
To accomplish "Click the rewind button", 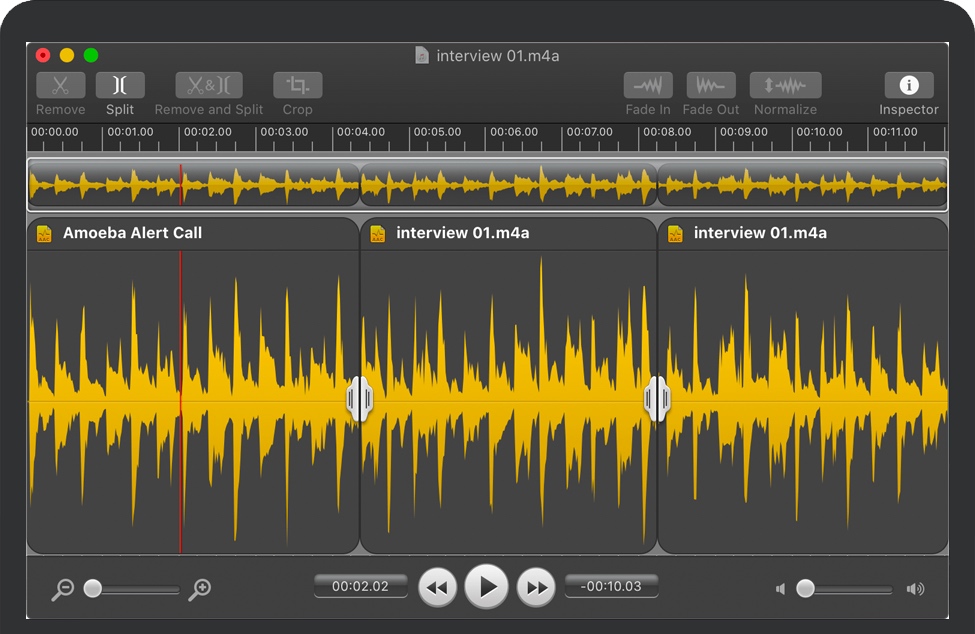I will tap(437, 587).
